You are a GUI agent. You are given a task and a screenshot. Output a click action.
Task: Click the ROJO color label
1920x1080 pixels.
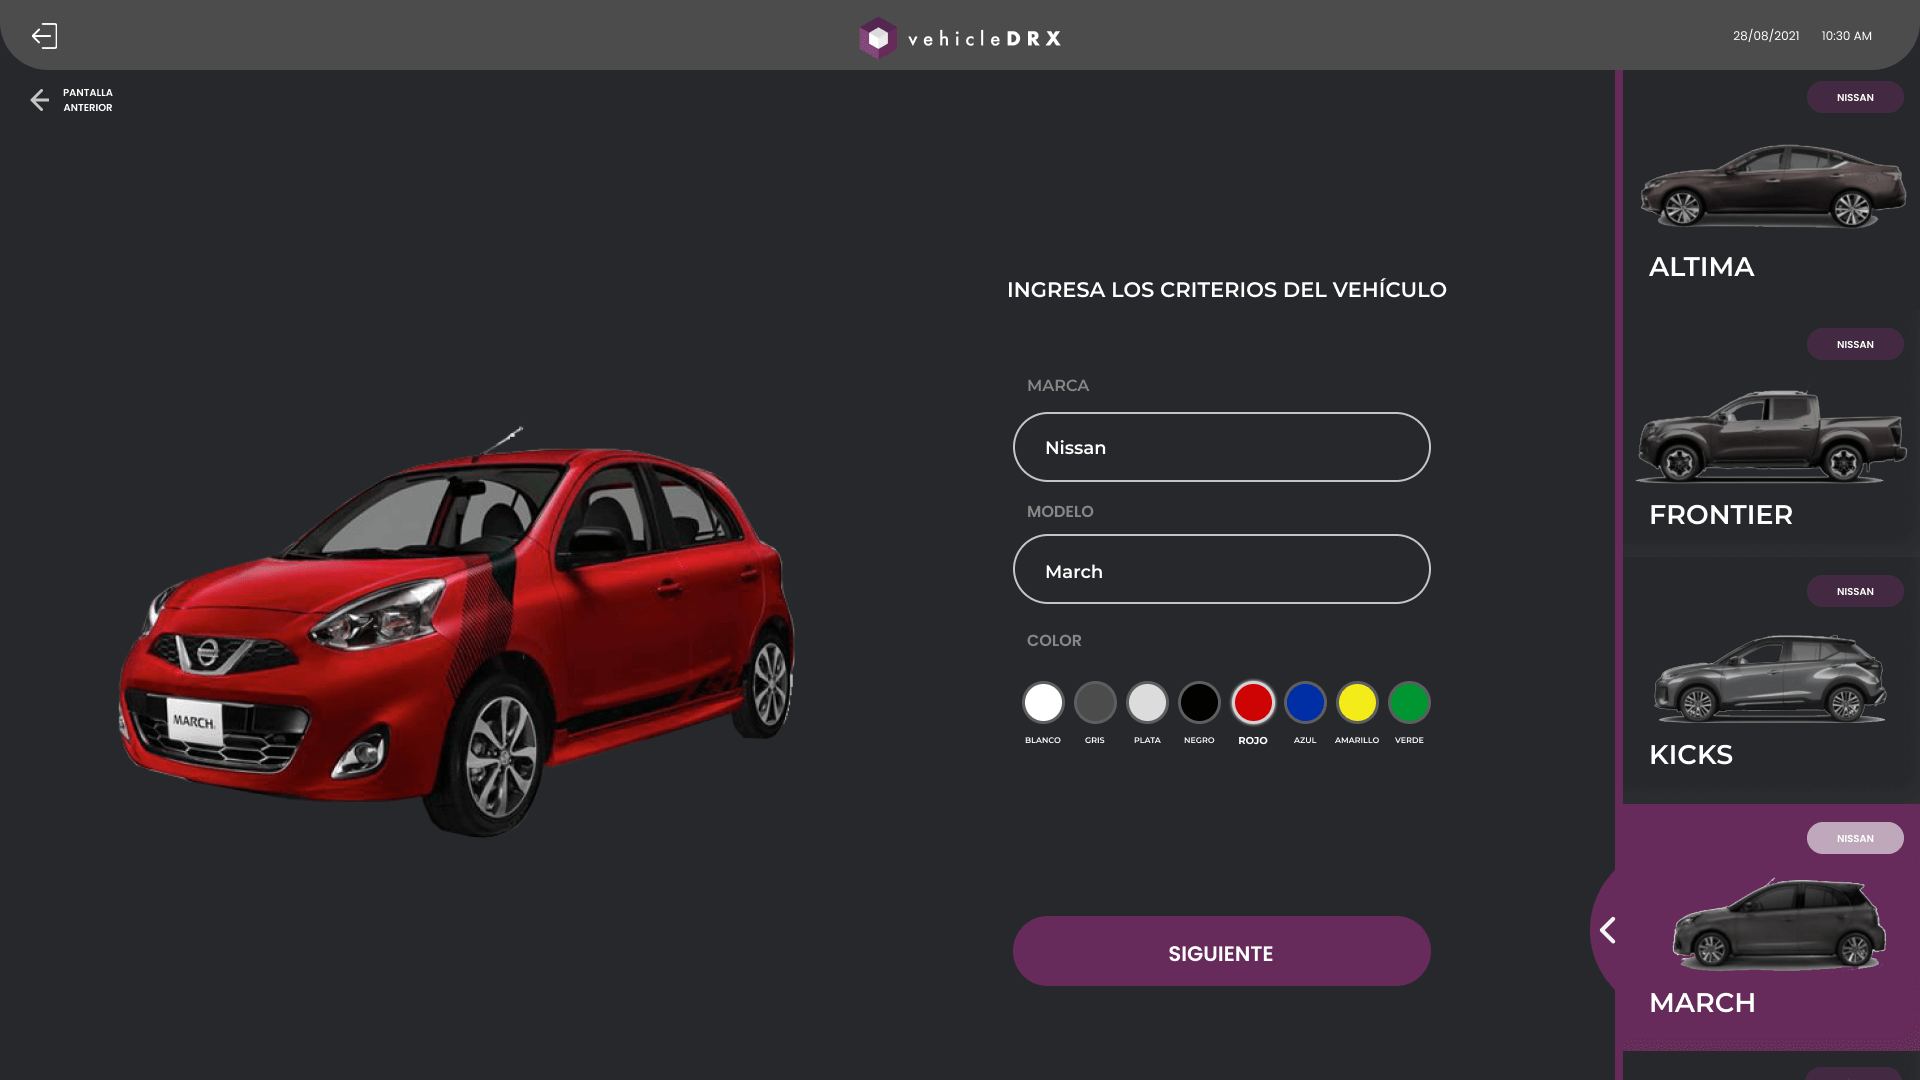(x=1253, y=741)
